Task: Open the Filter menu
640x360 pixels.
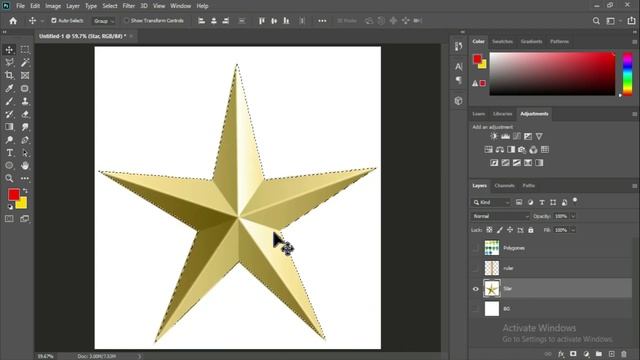Action: click(129, 6)
